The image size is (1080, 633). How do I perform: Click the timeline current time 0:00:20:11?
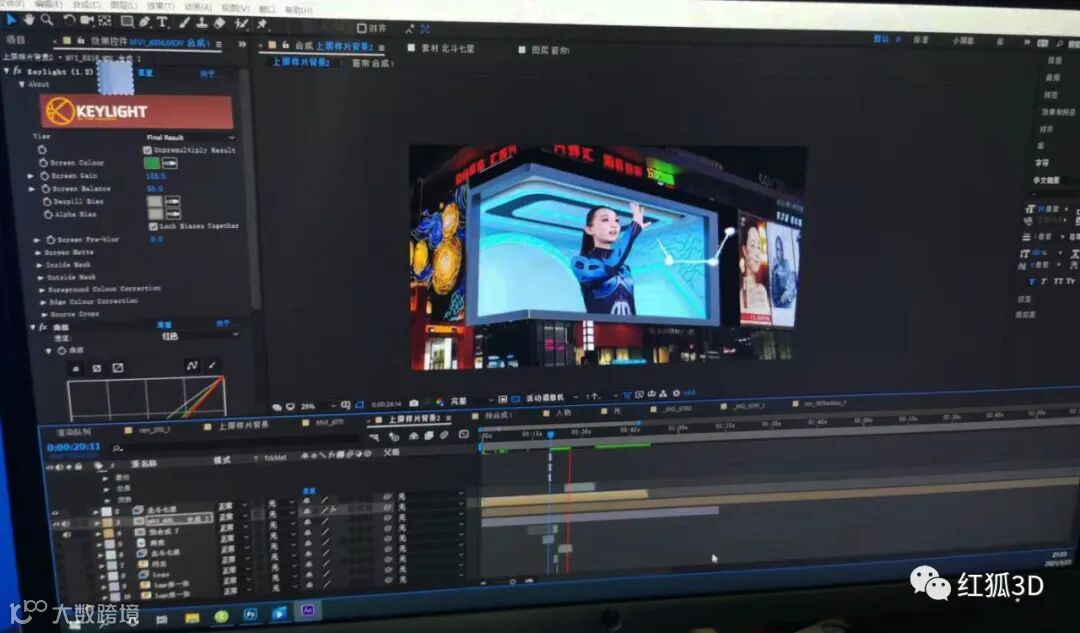(74, 447)
